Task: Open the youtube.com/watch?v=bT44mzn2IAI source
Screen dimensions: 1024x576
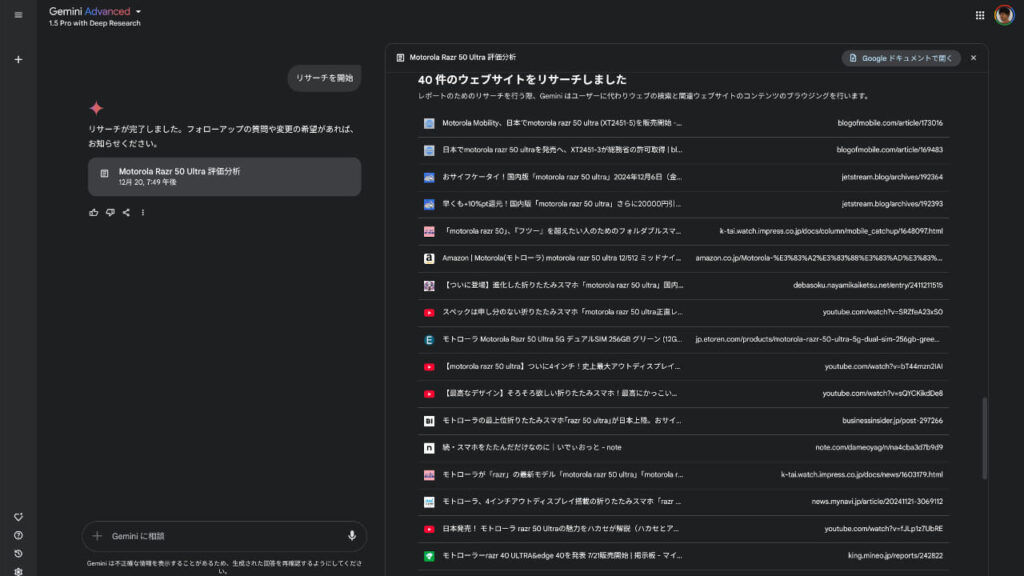Action: [x=683, y=366]
